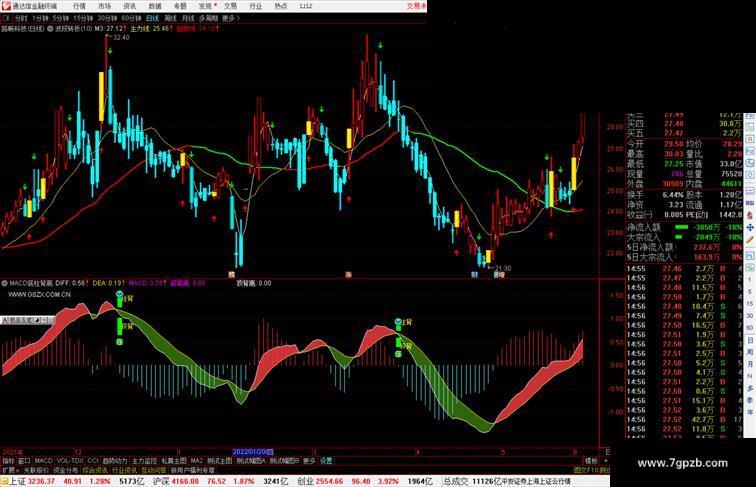Select the 多周期 multi-period tab
756x487 pixels.
pyautogui.click(x=208, y=18)
